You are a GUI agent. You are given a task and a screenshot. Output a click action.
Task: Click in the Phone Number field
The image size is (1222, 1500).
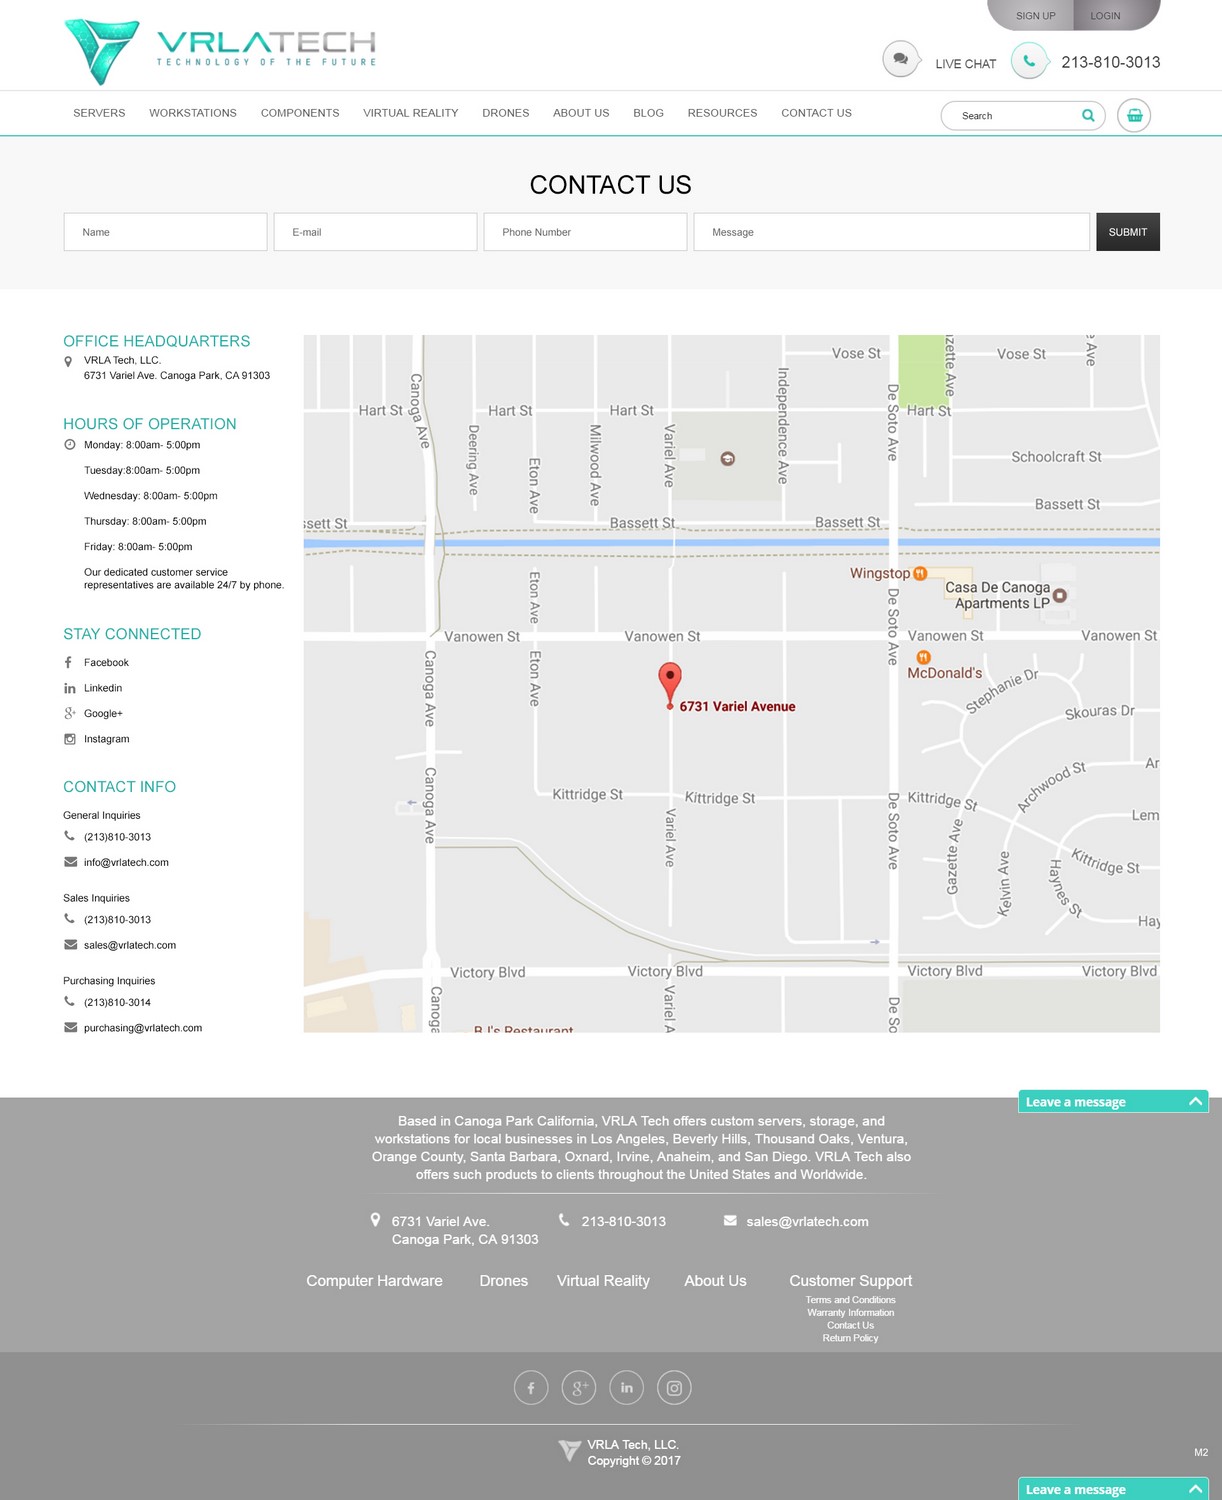coord(585,232)
